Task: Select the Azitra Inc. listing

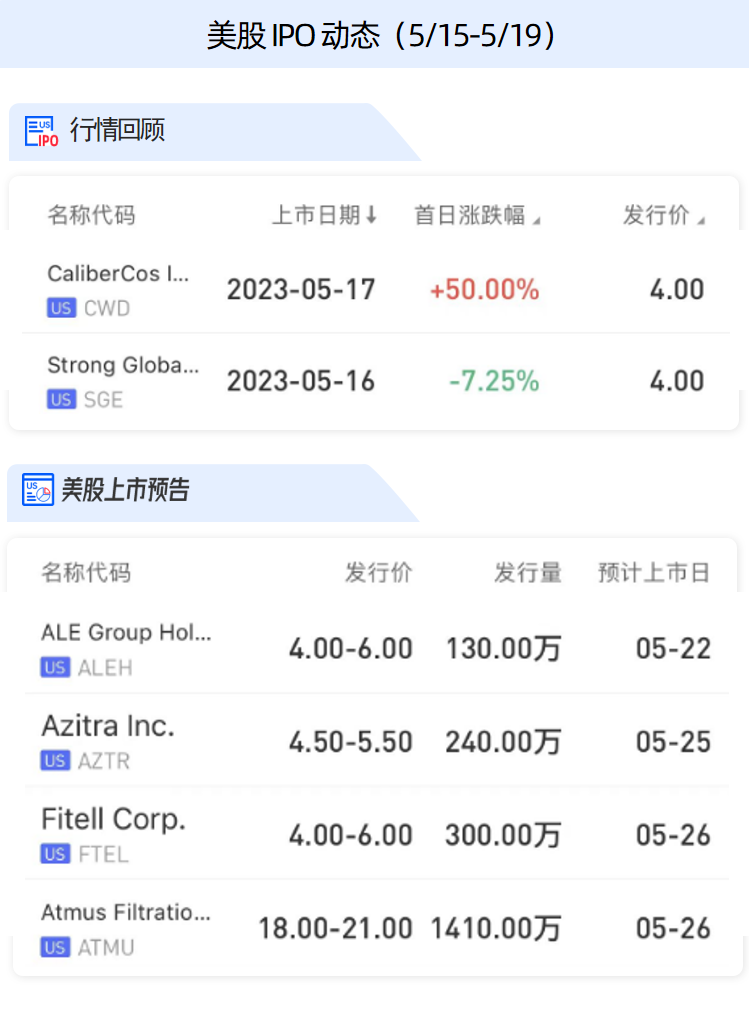Action: [x=108, y=726]
